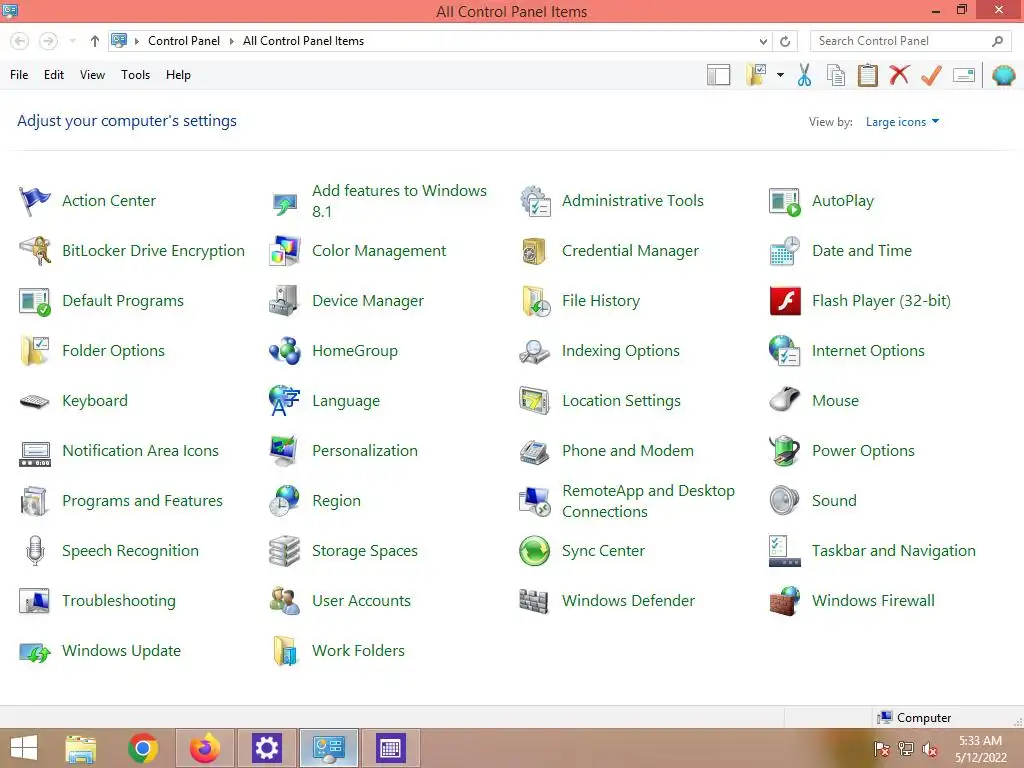
Task: Open the Power Options battery icon
Action: pos(785,451)
